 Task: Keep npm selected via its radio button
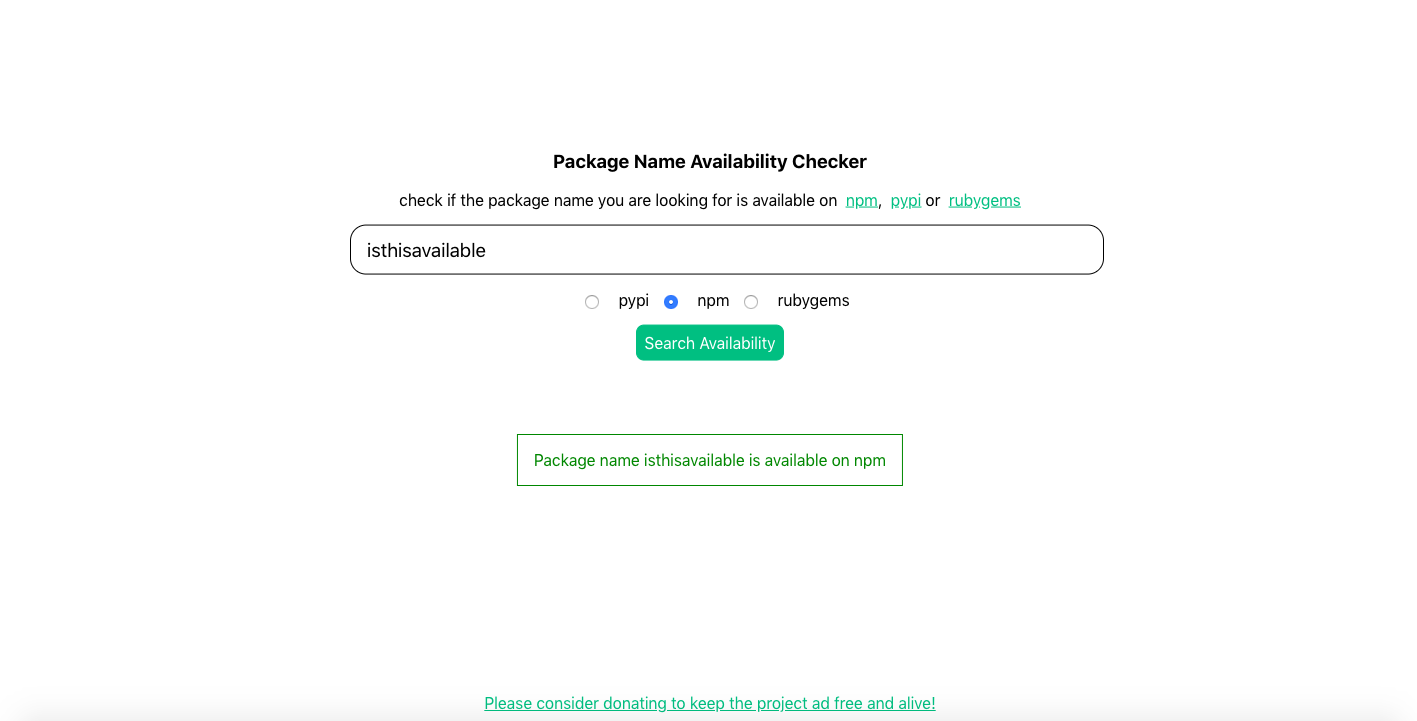[x=671, y=301]
